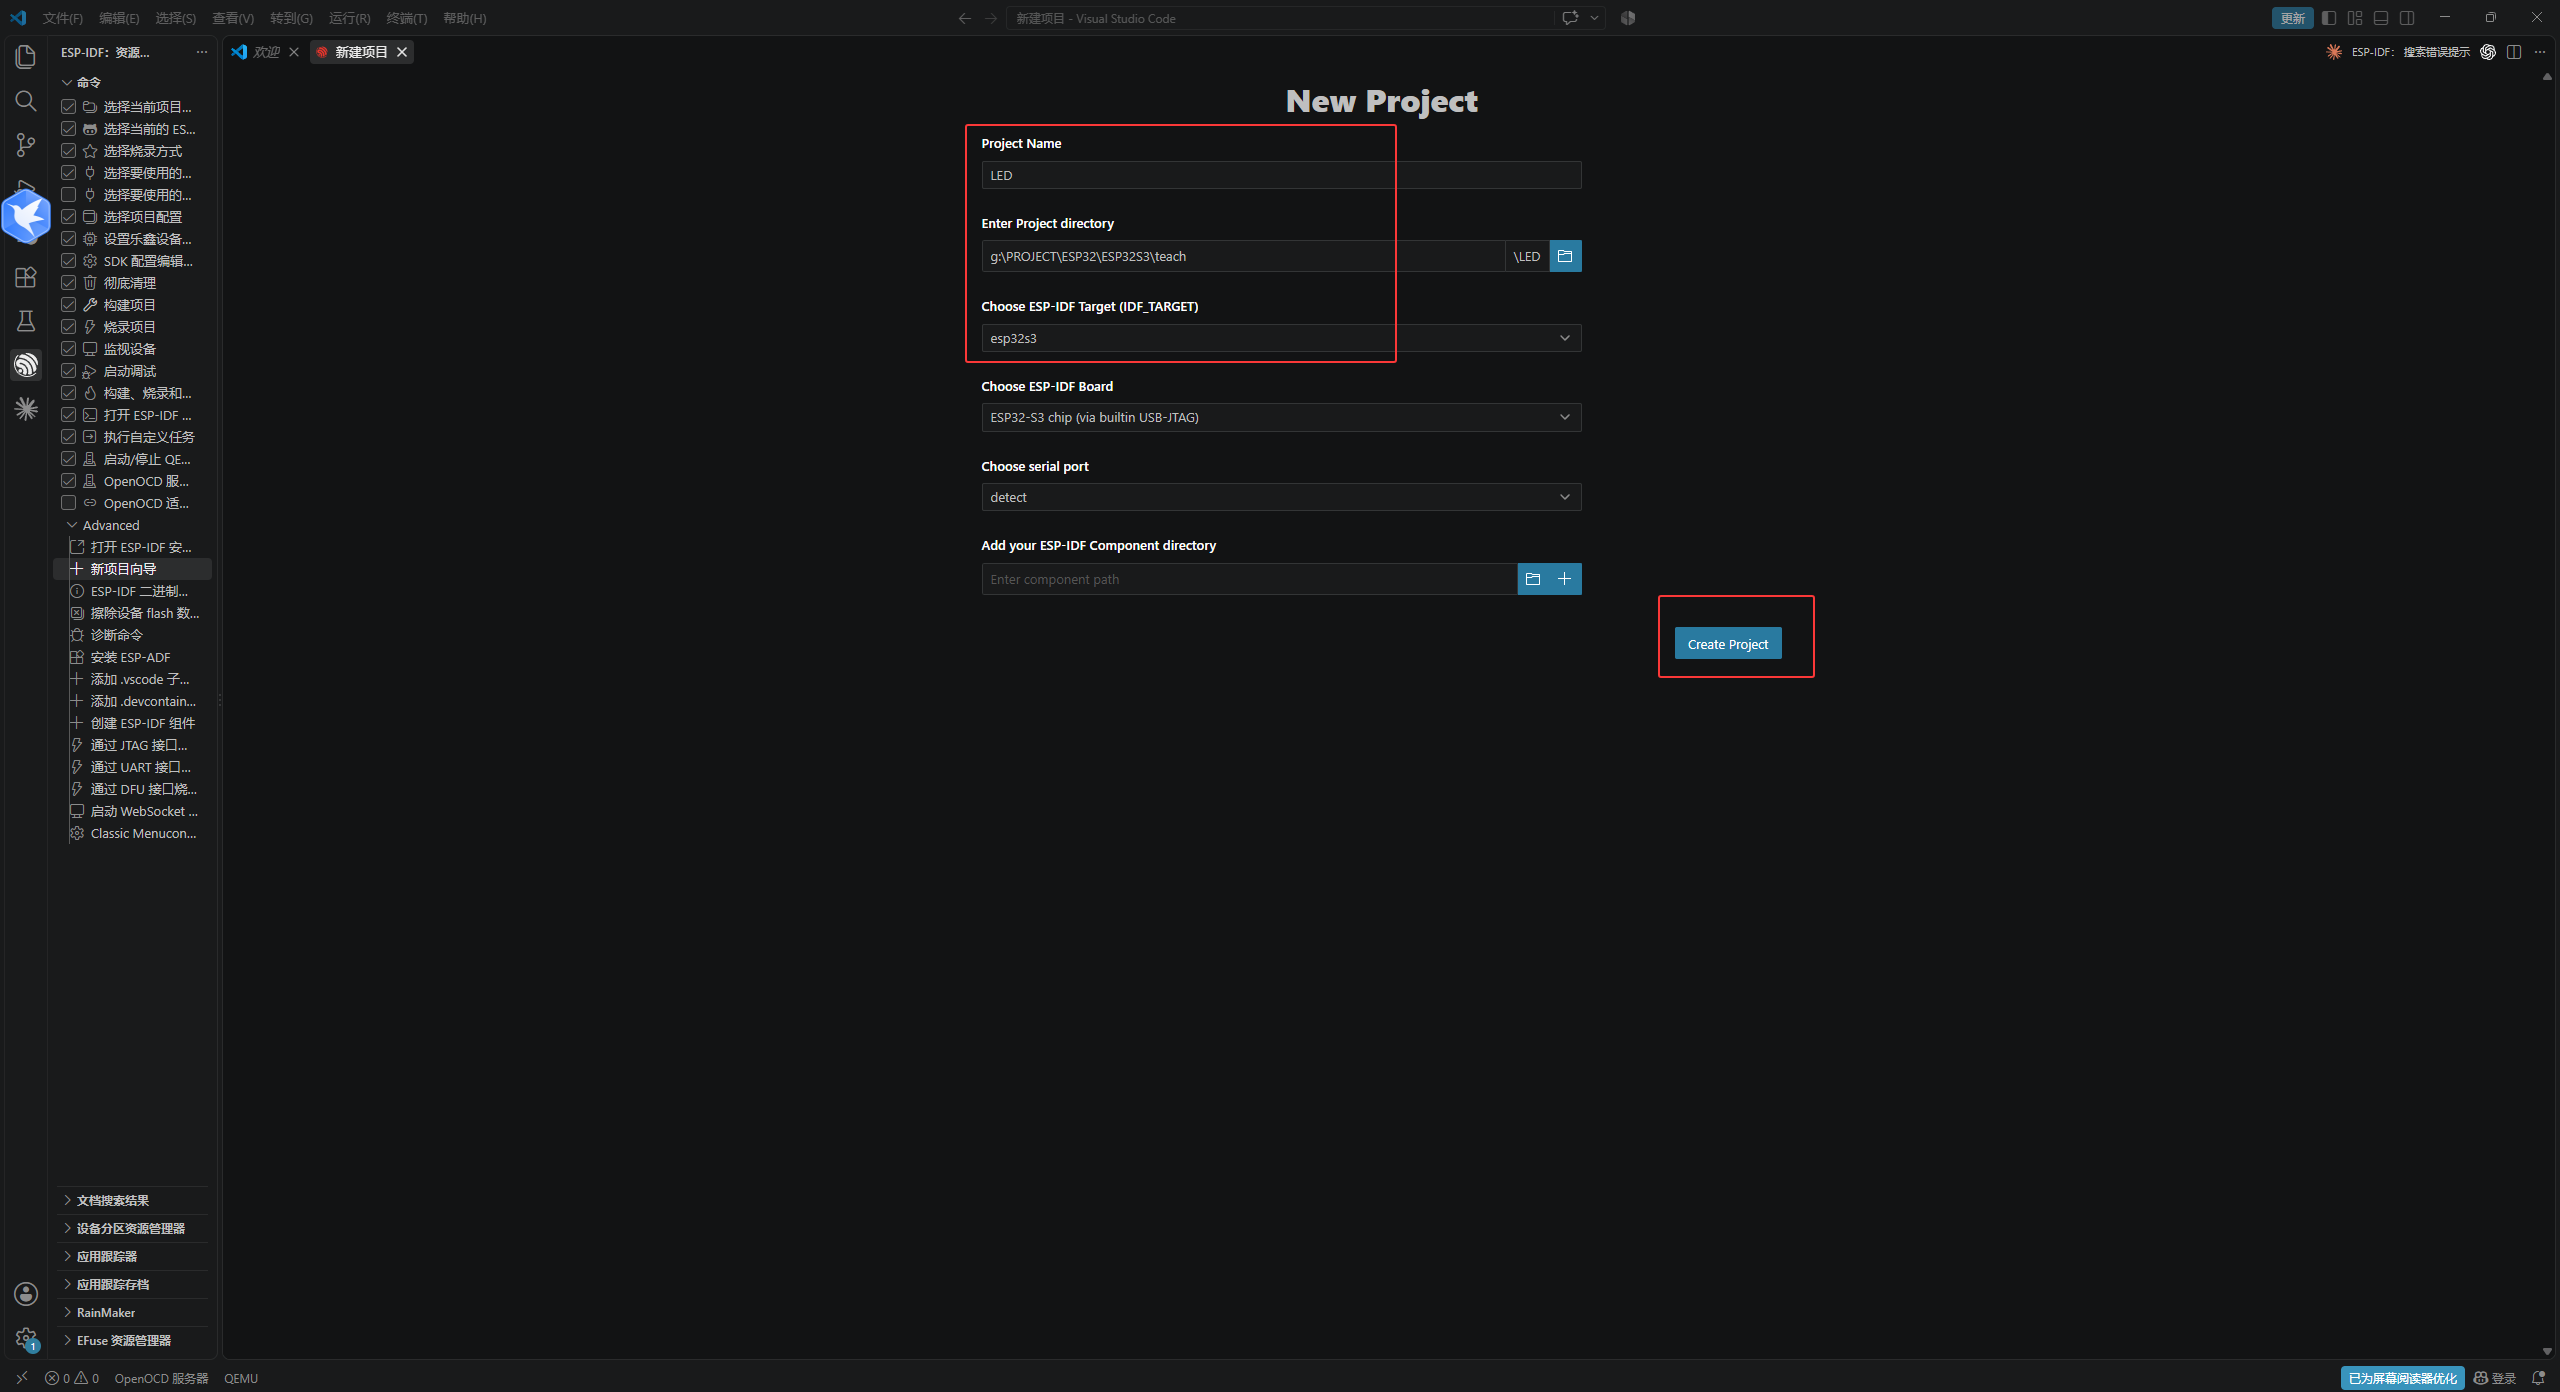Open the Manage gear icon
Viewport: 2560px width, 1392px height.
pos(26,1338)
